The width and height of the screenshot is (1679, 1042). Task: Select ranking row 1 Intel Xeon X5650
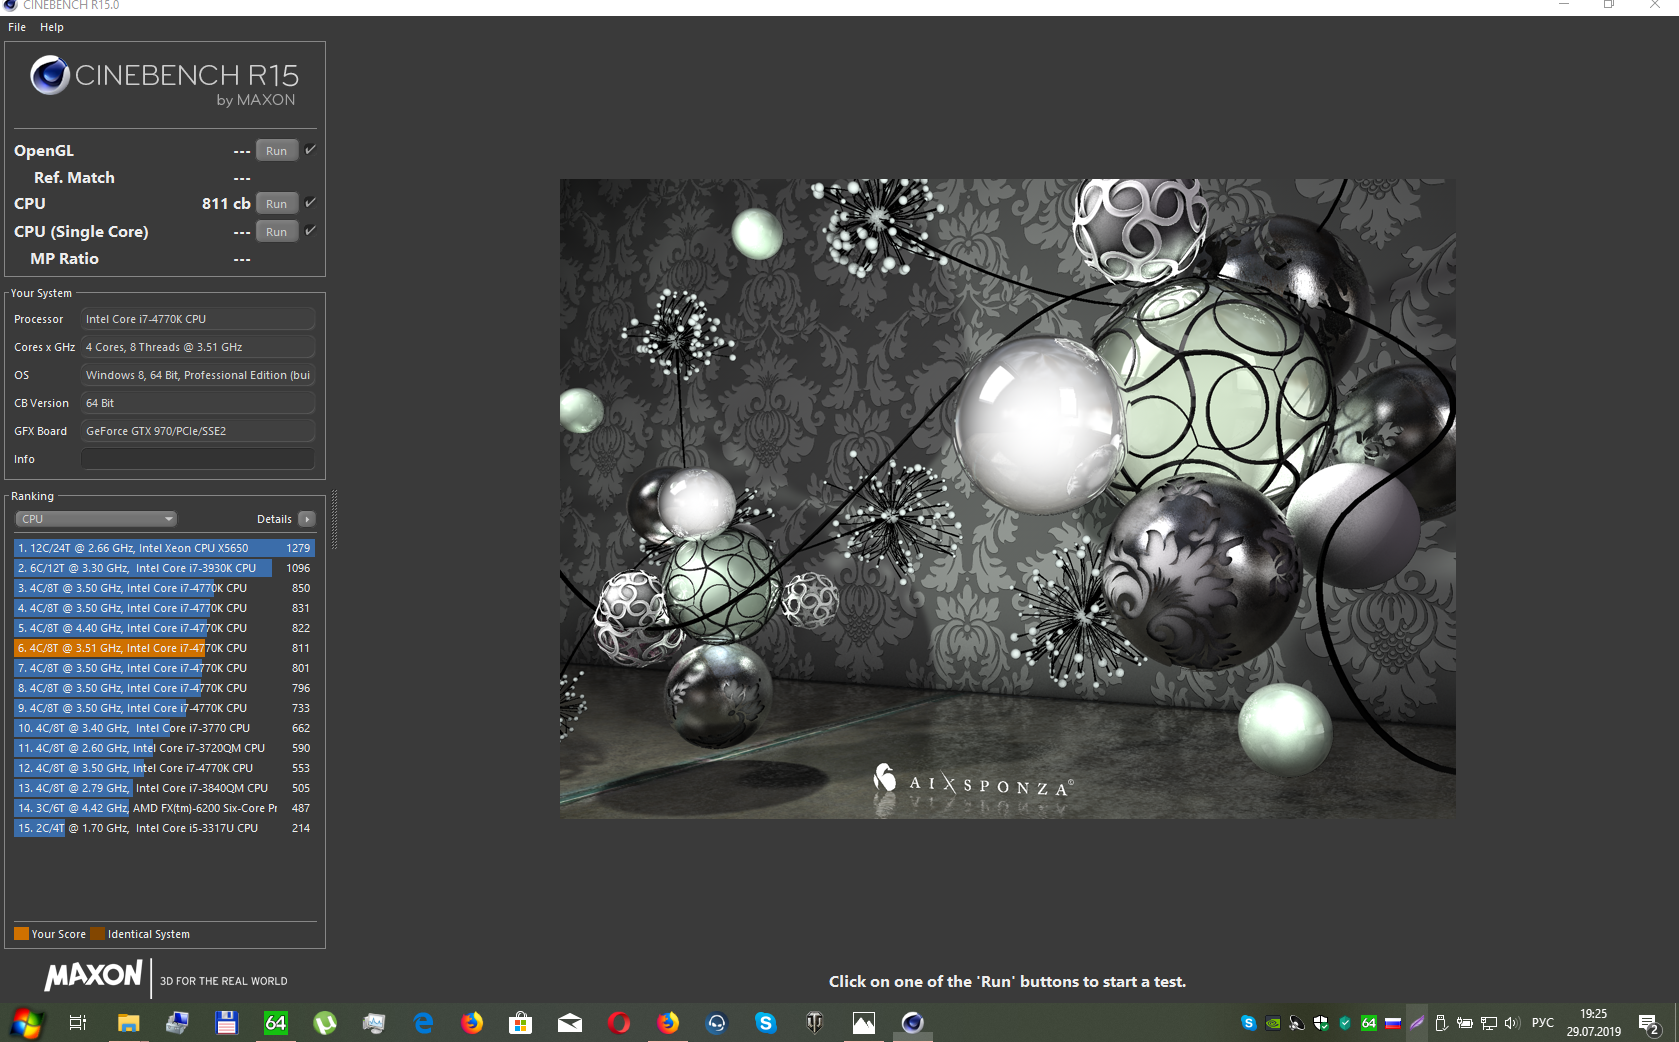click(164, 548)
